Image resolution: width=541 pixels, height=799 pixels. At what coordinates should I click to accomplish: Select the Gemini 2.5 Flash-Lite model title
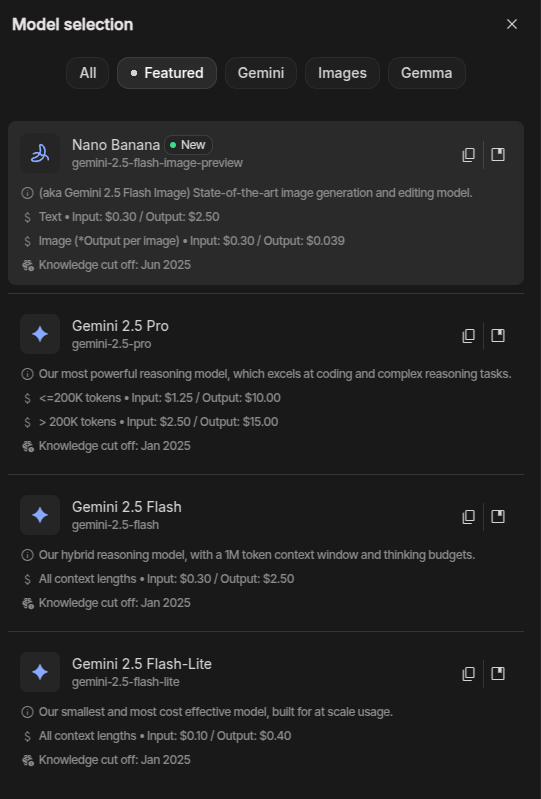(x=142, y=664)
